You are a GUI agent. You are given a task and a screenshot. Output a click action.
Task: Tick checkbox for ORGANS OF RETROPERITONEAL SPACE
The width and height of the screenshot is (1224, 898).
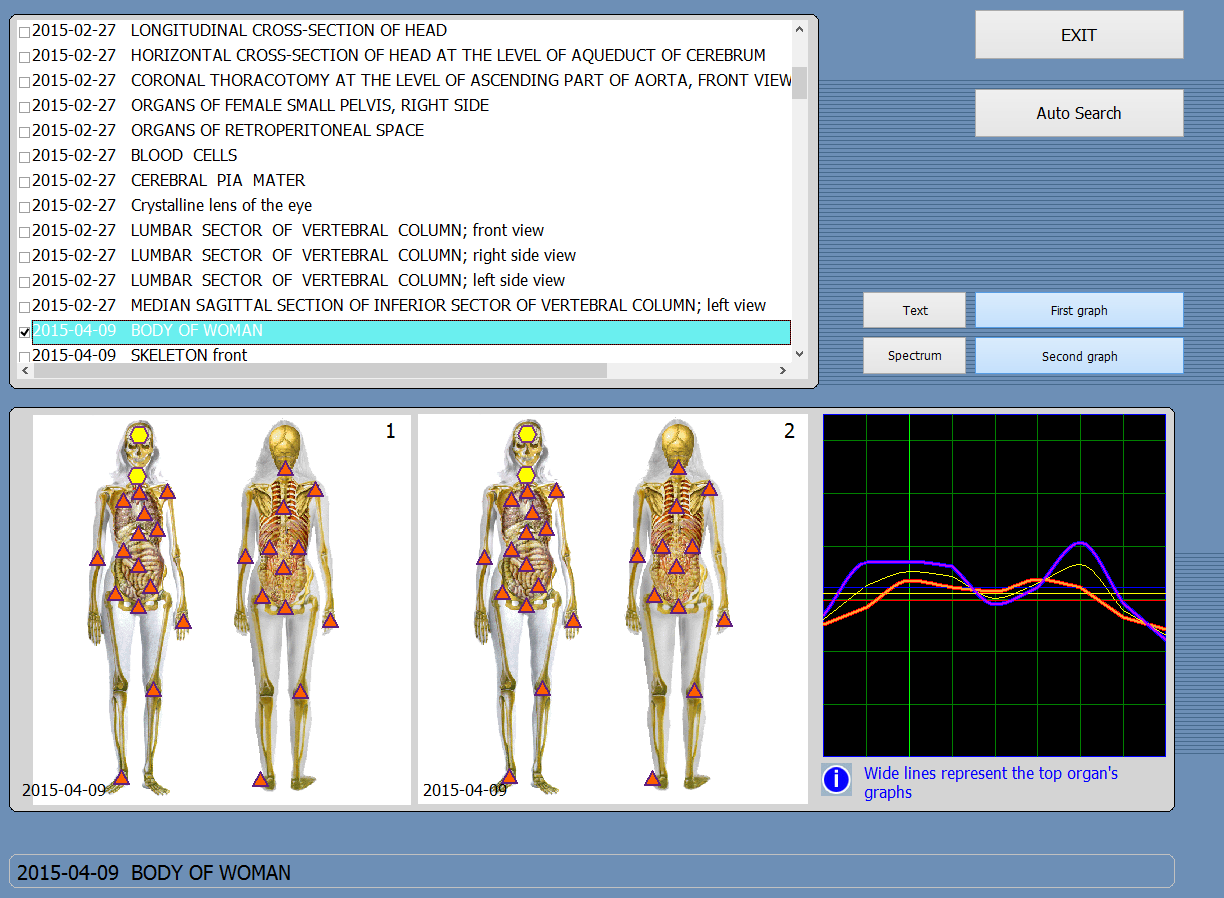[x=25, y=132]
